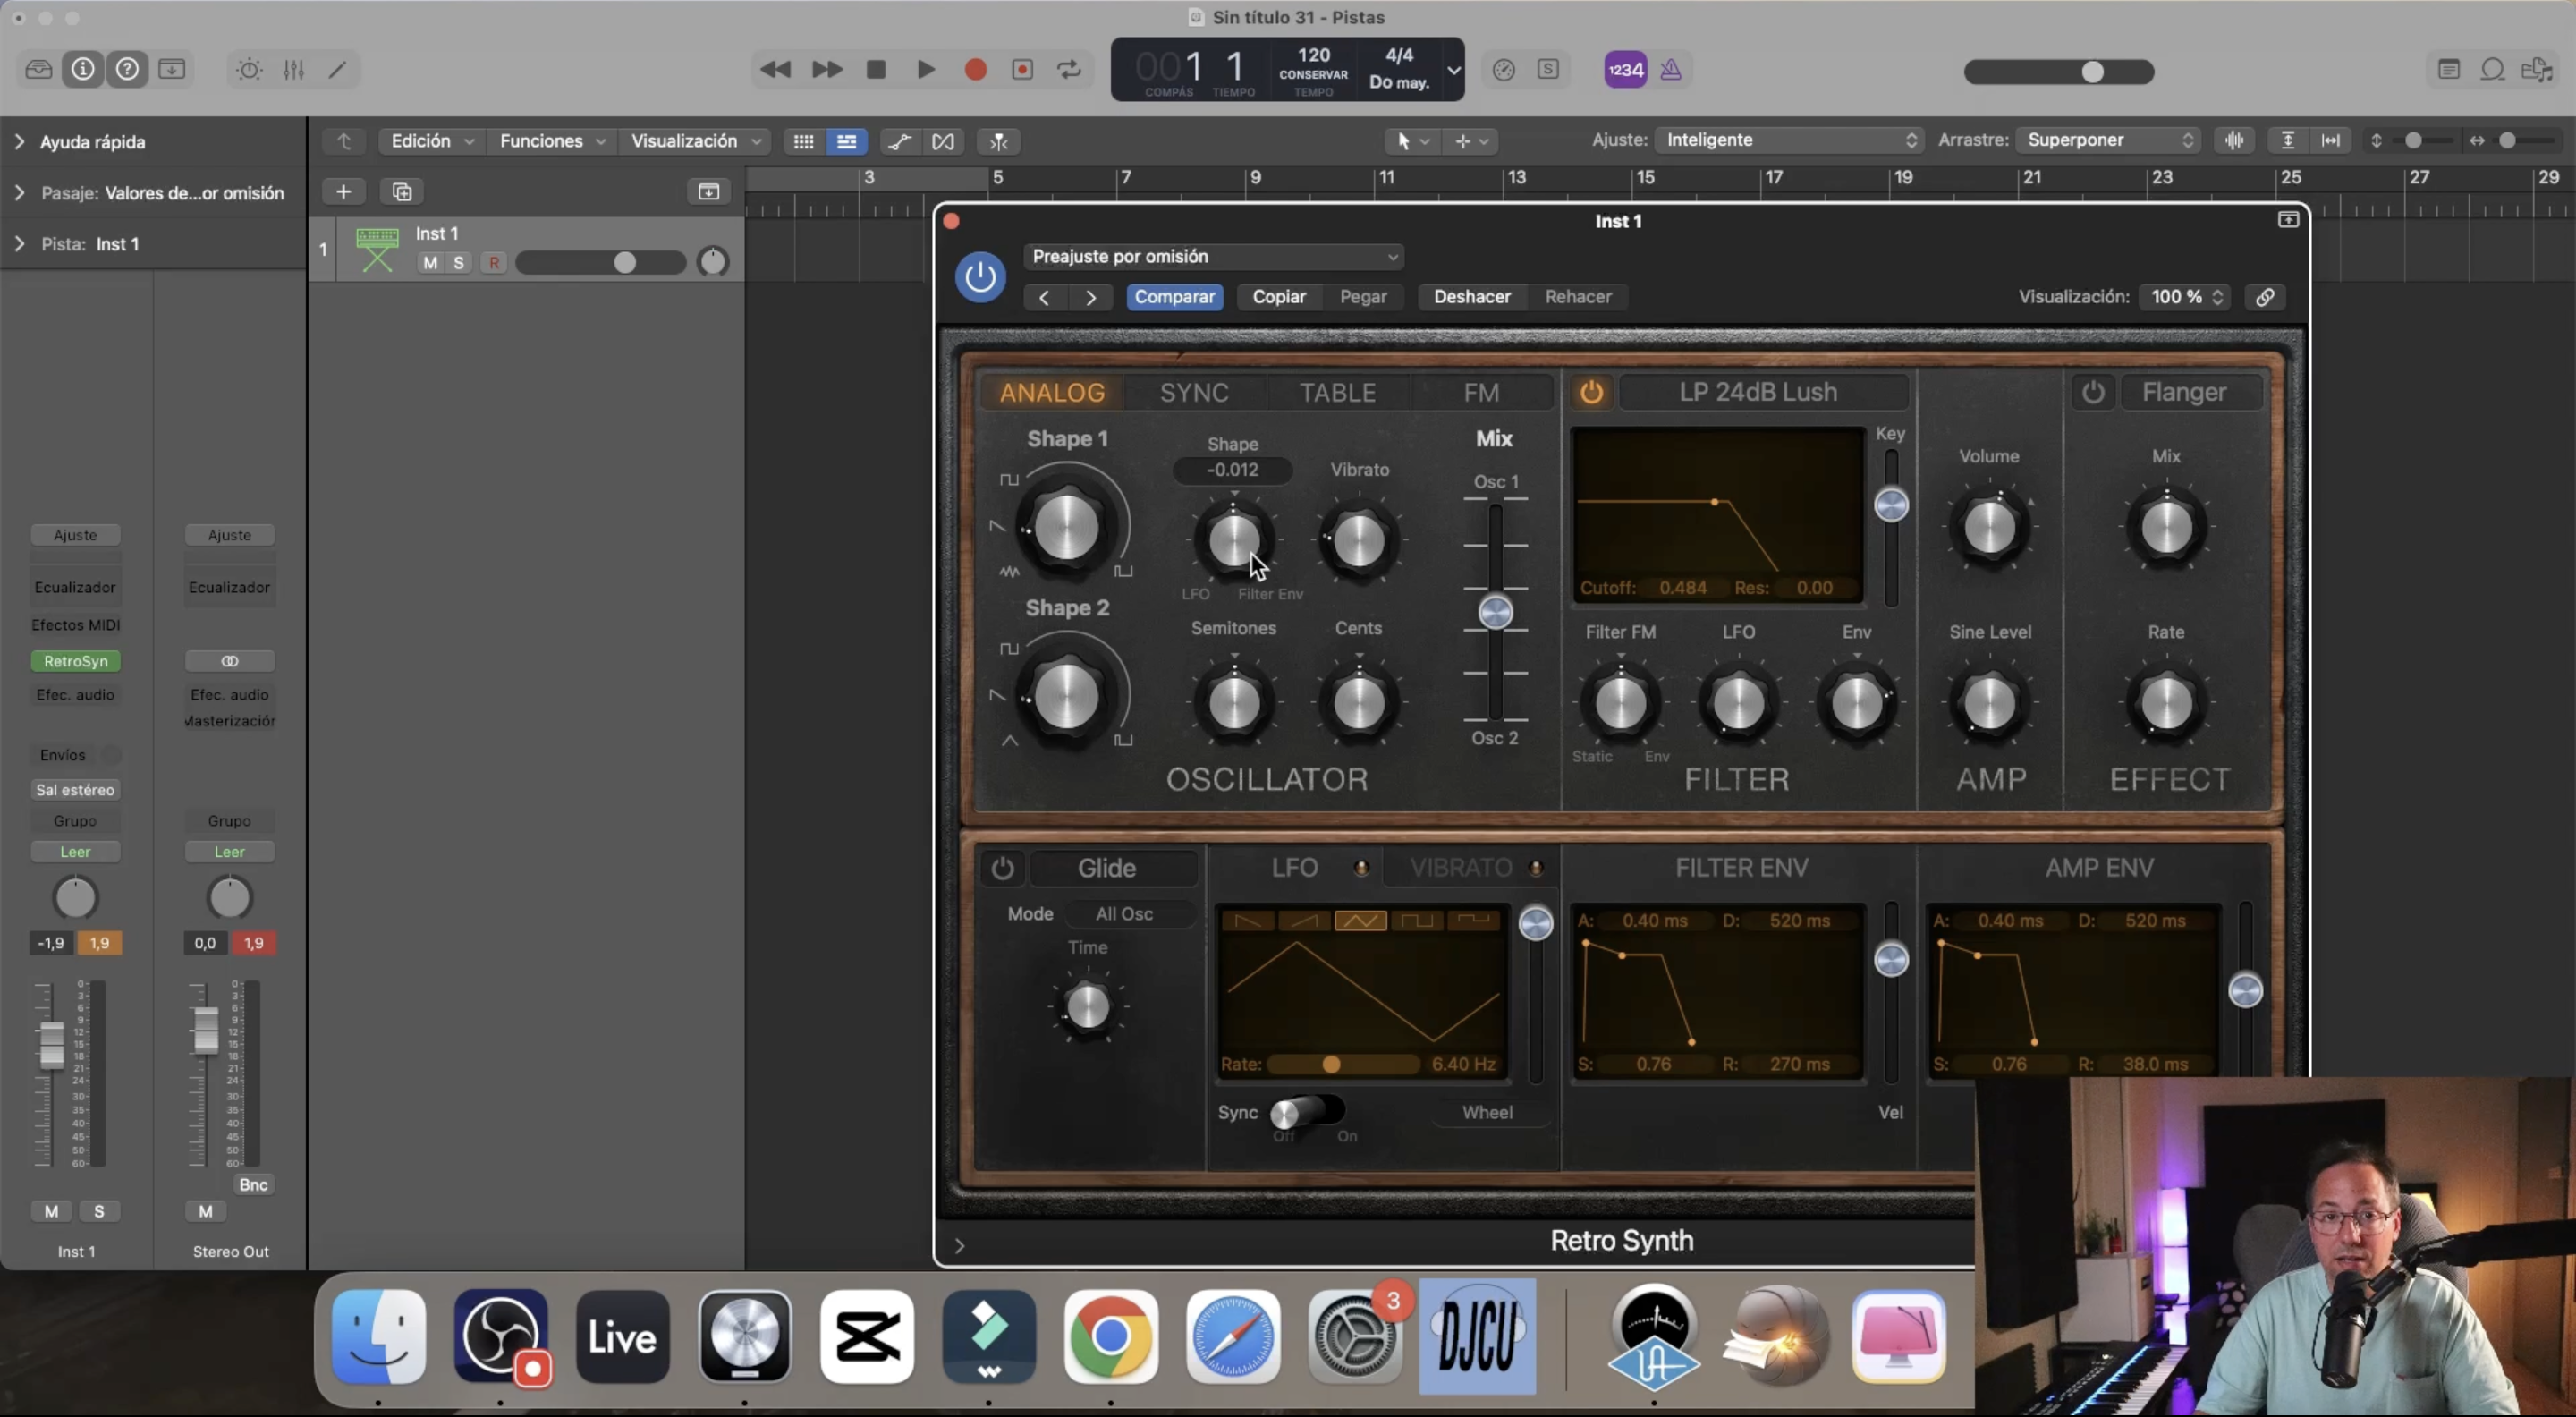Toggle the Retro Synth plugin power button

(x=979, y=277)
